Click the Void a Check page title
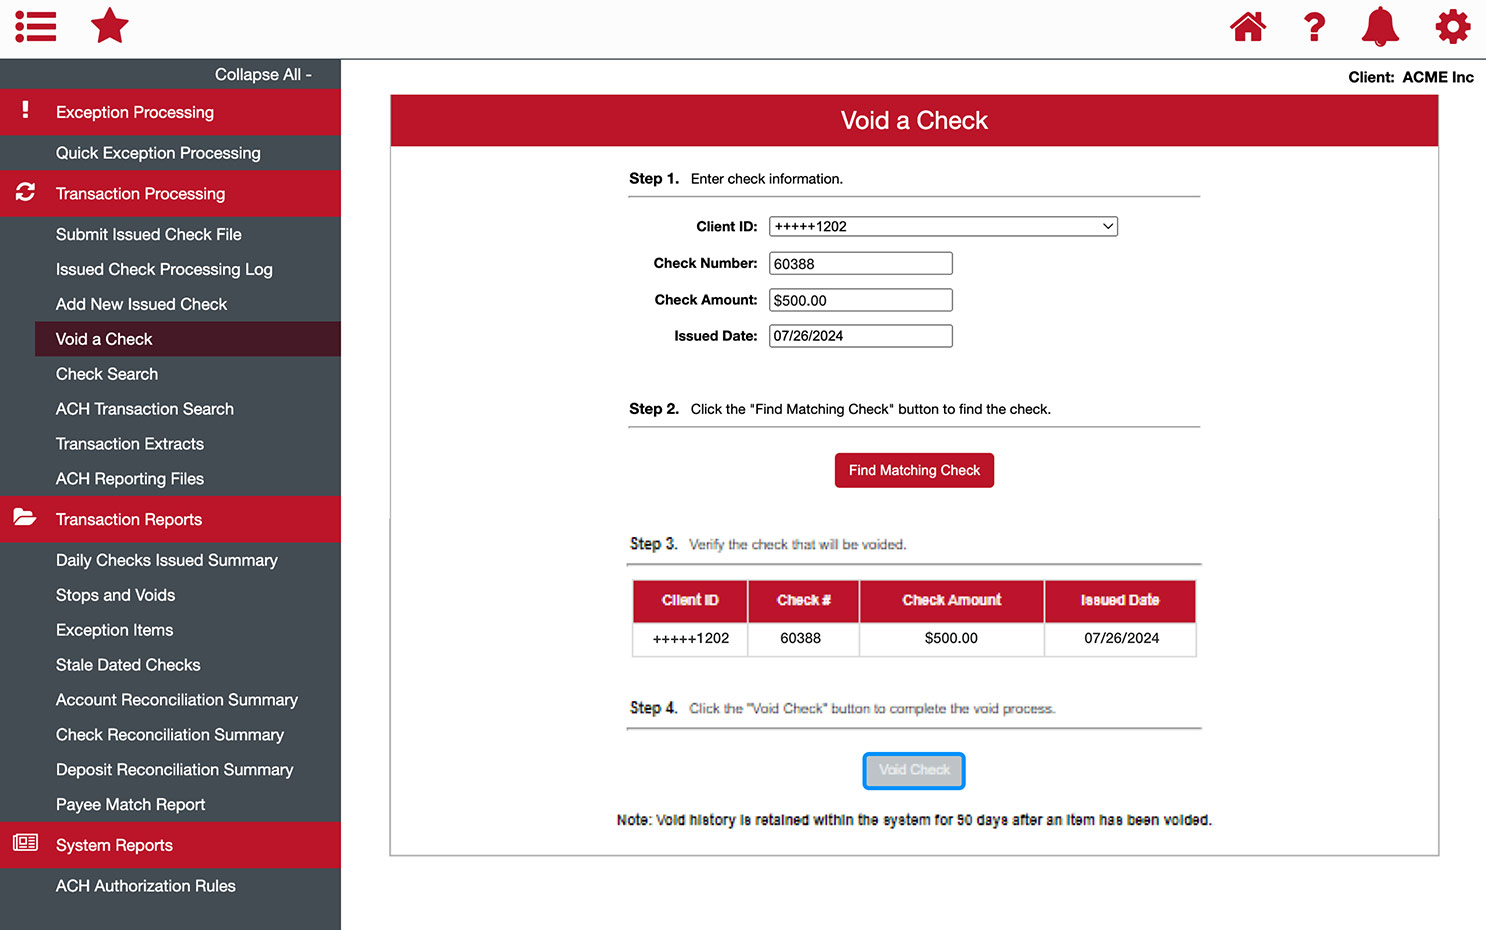1486x930 pixels. click(x=914, y=121)
